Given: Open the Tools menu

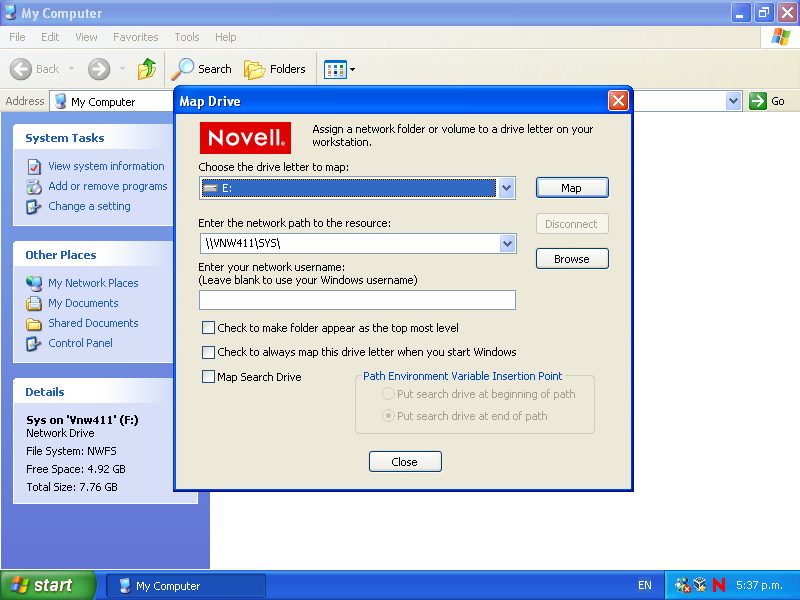Looking at the screenshot, I should [x=187, y=37].
